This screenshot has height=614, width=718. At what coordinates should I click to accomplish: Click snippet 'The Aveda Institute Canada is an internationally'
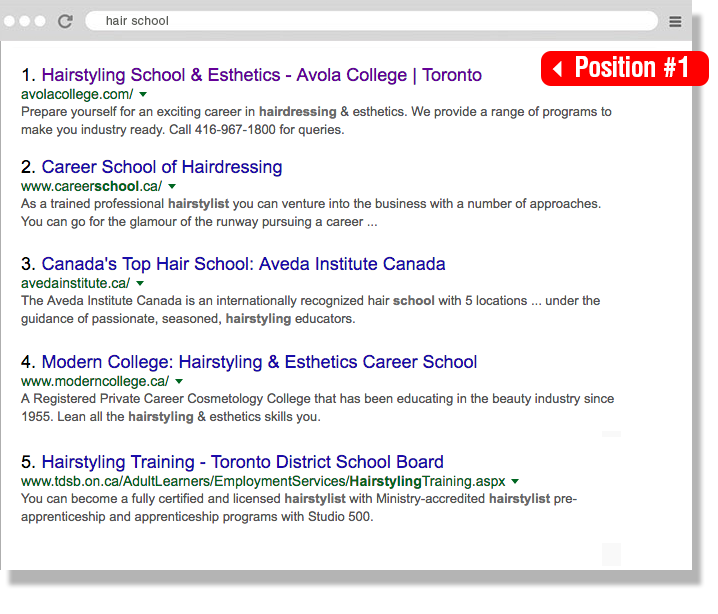pyautogui.click(x=310, y=310)
